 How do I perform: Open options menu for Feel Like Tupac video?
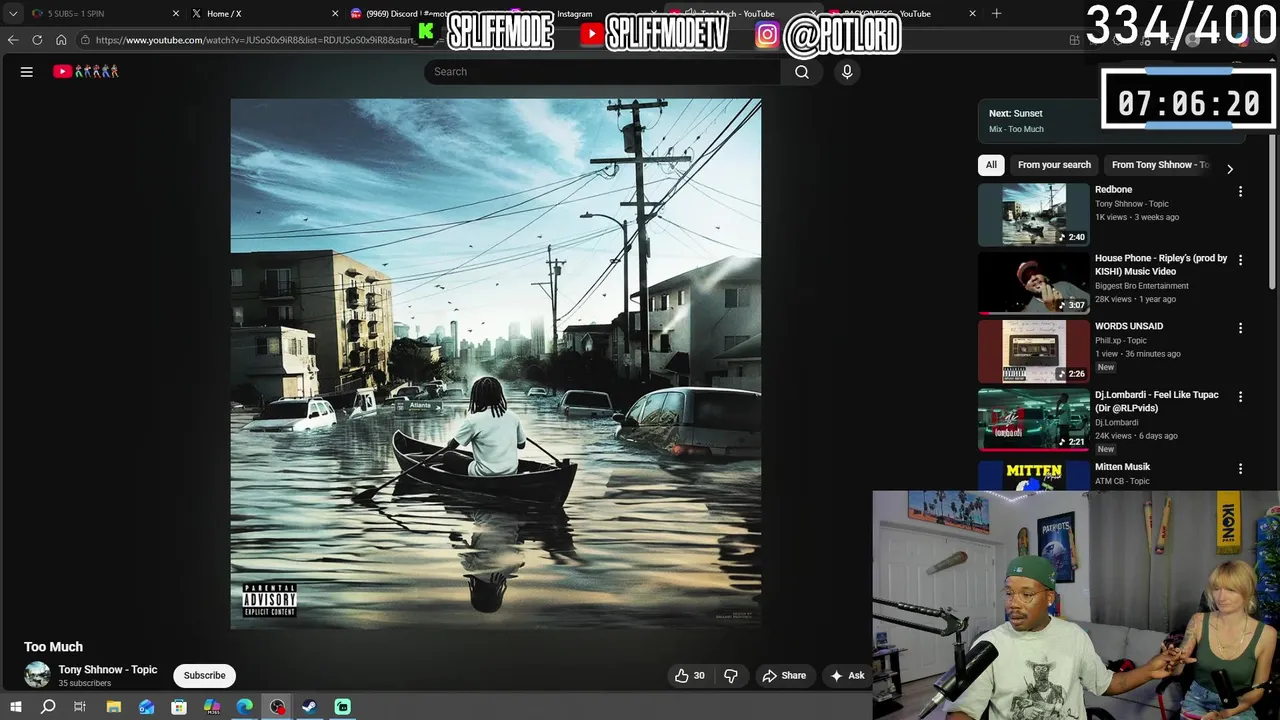point(1240,397)
